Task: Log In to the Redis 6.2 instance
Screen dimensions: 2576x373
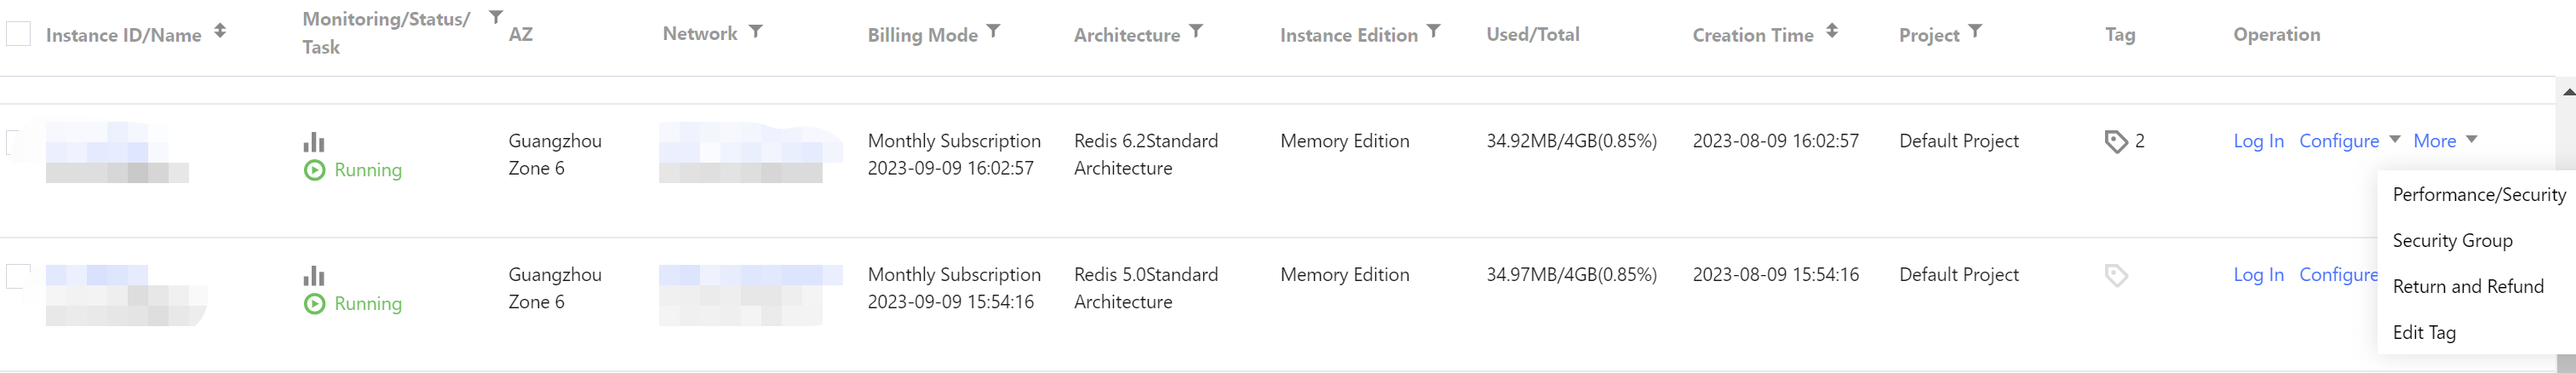Action: [2258, 141]
